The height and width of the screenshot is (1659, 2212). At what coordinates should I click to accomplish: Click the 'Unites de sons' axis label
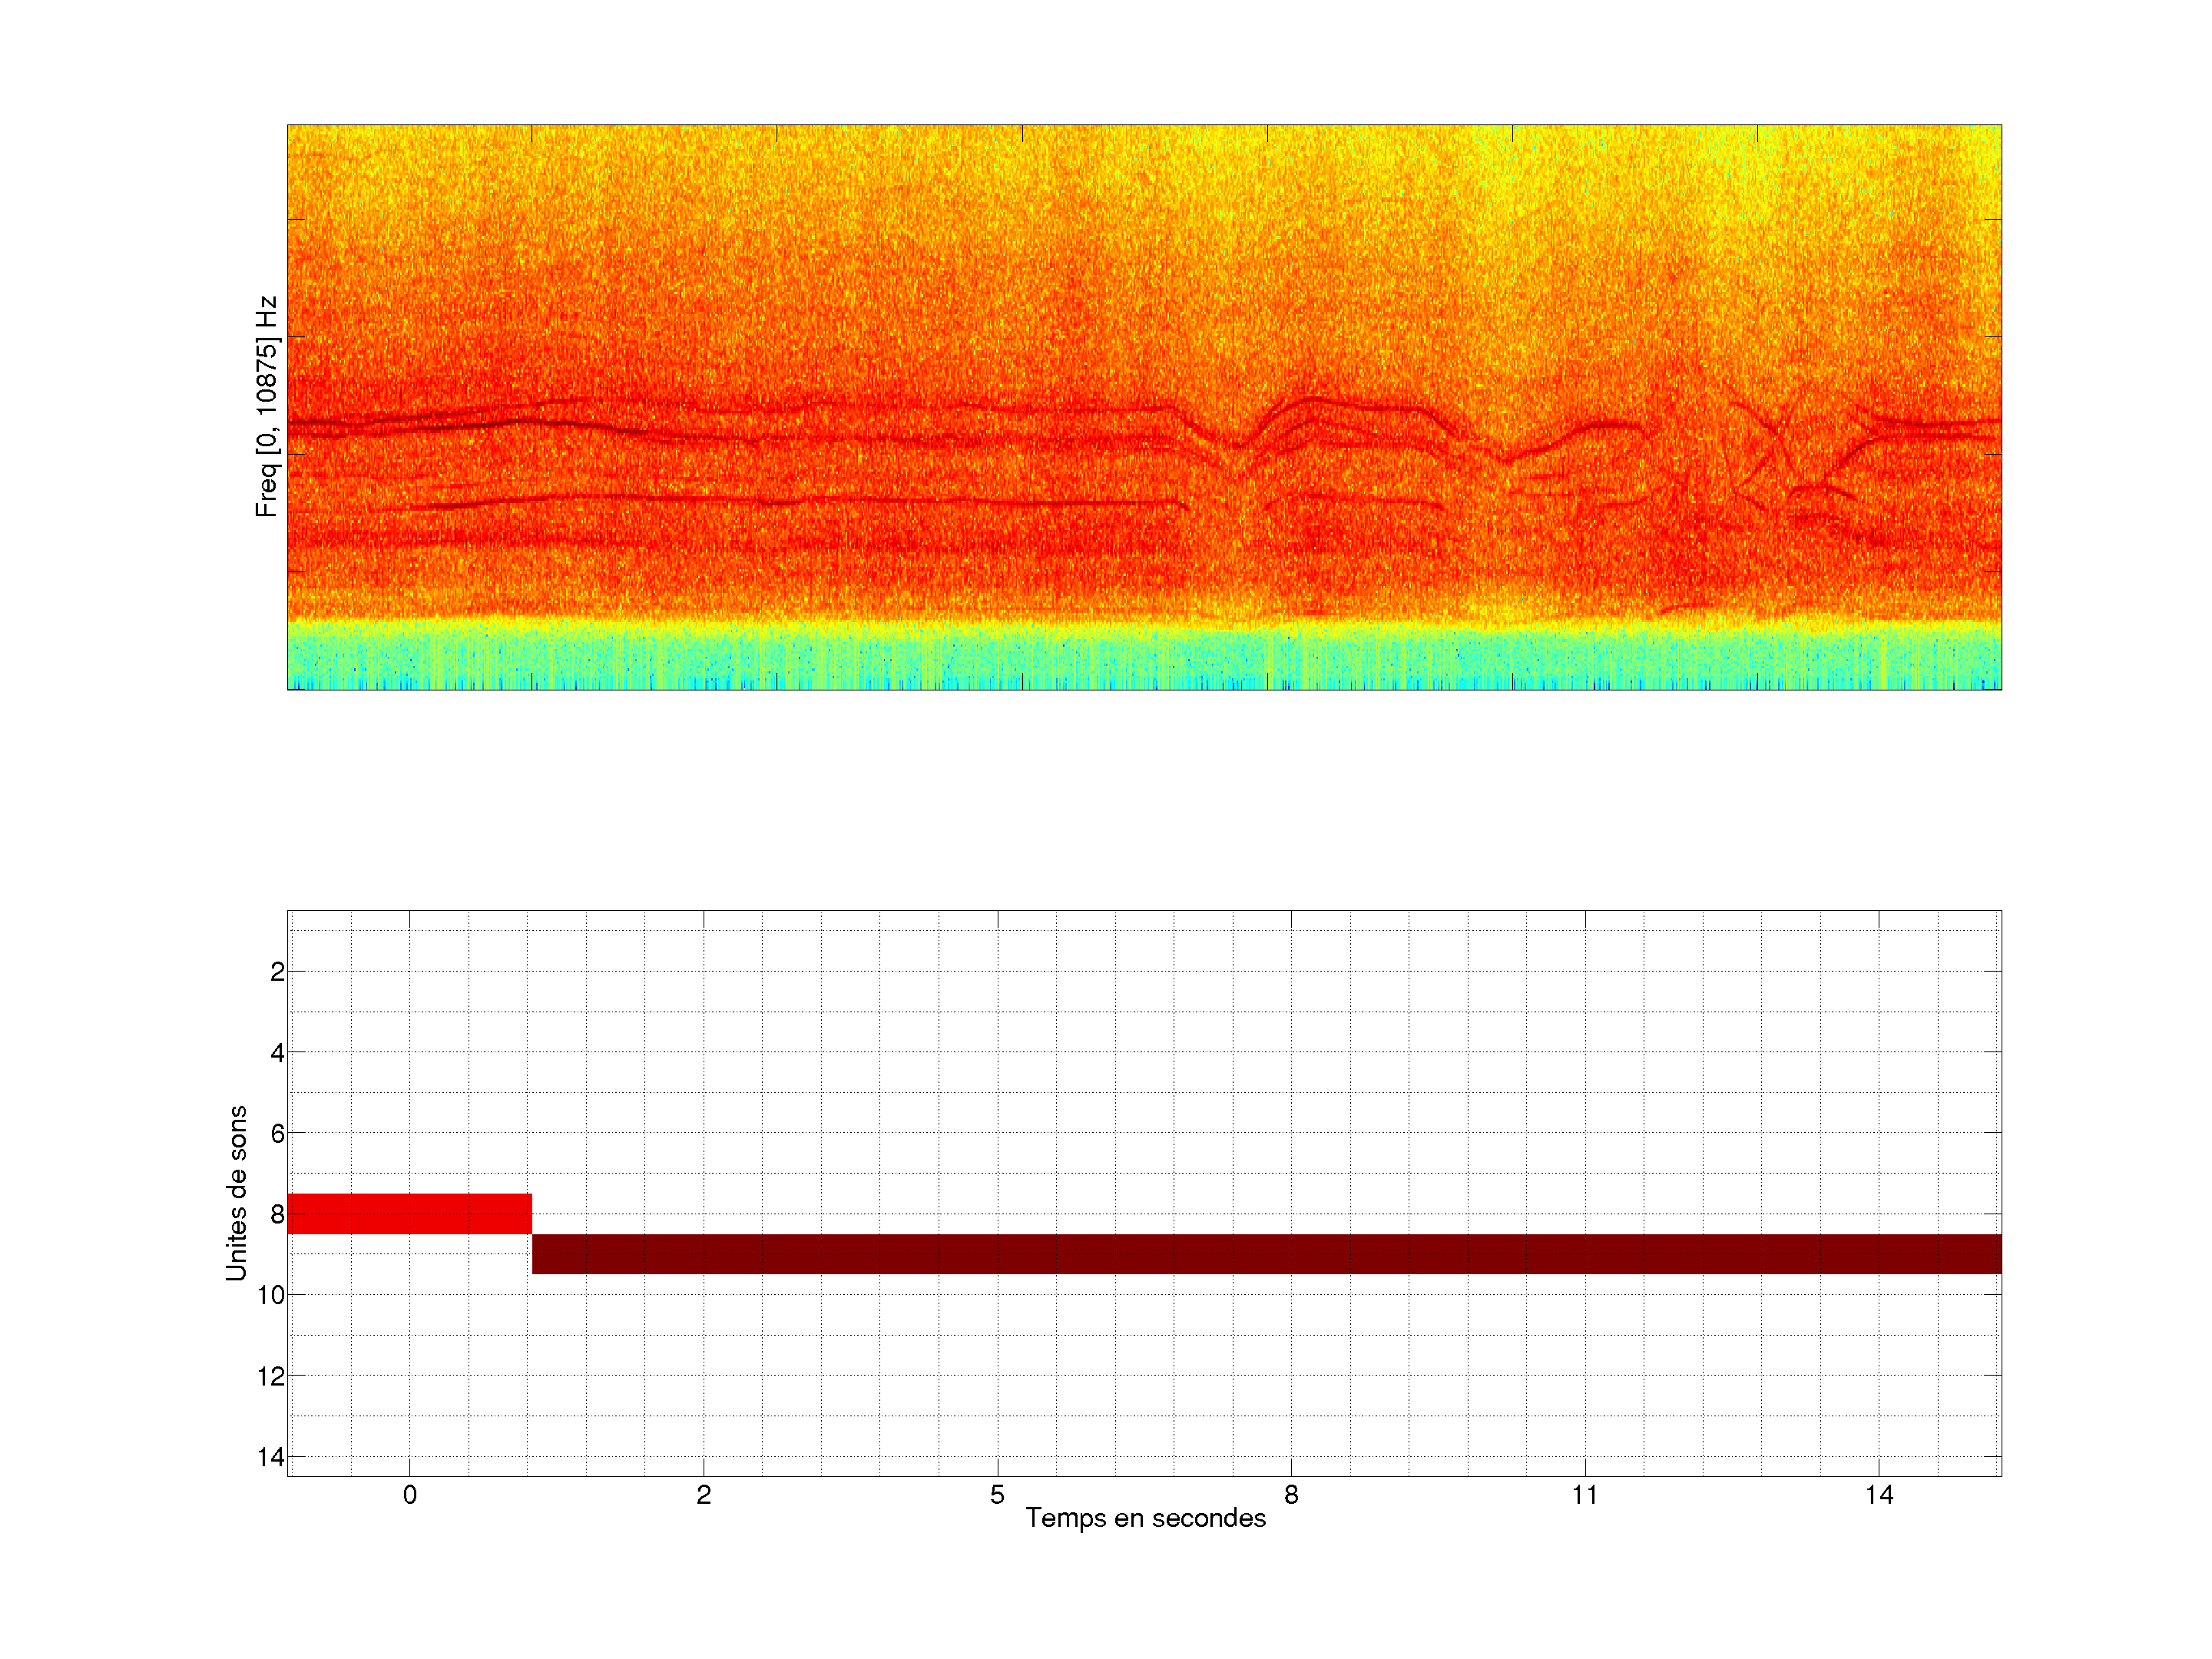coord(236,1193)
